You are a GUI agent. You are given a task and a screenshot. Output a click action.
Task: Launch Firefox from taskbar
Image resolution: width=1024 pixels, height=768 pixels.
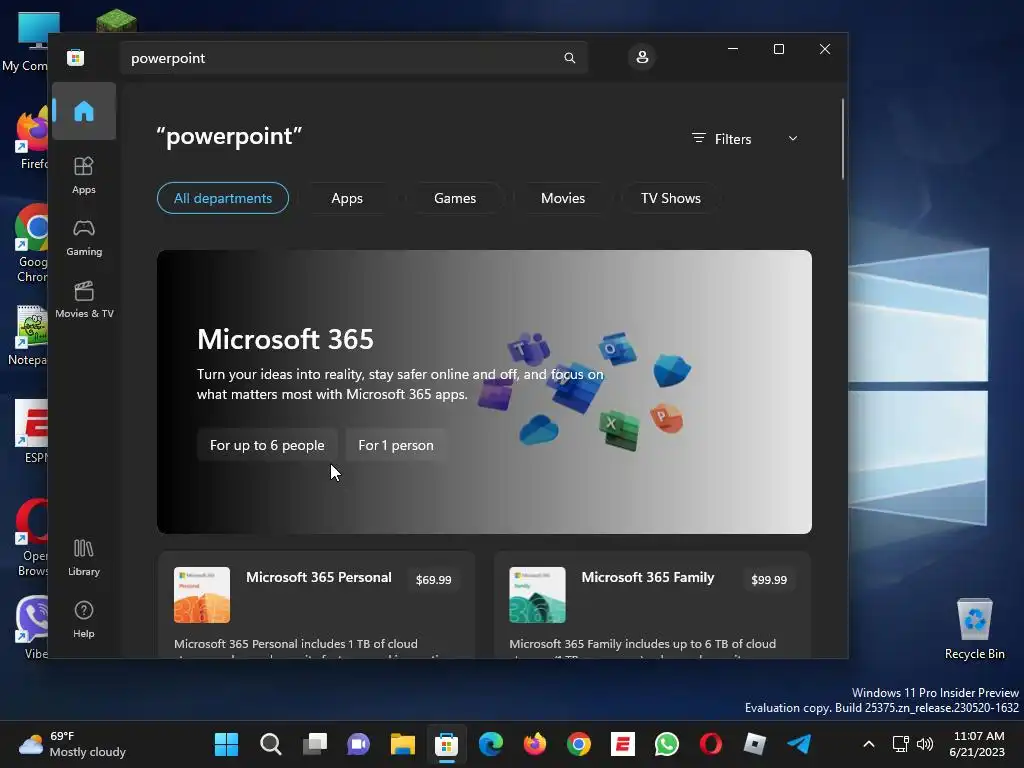[x=535, y=744]
